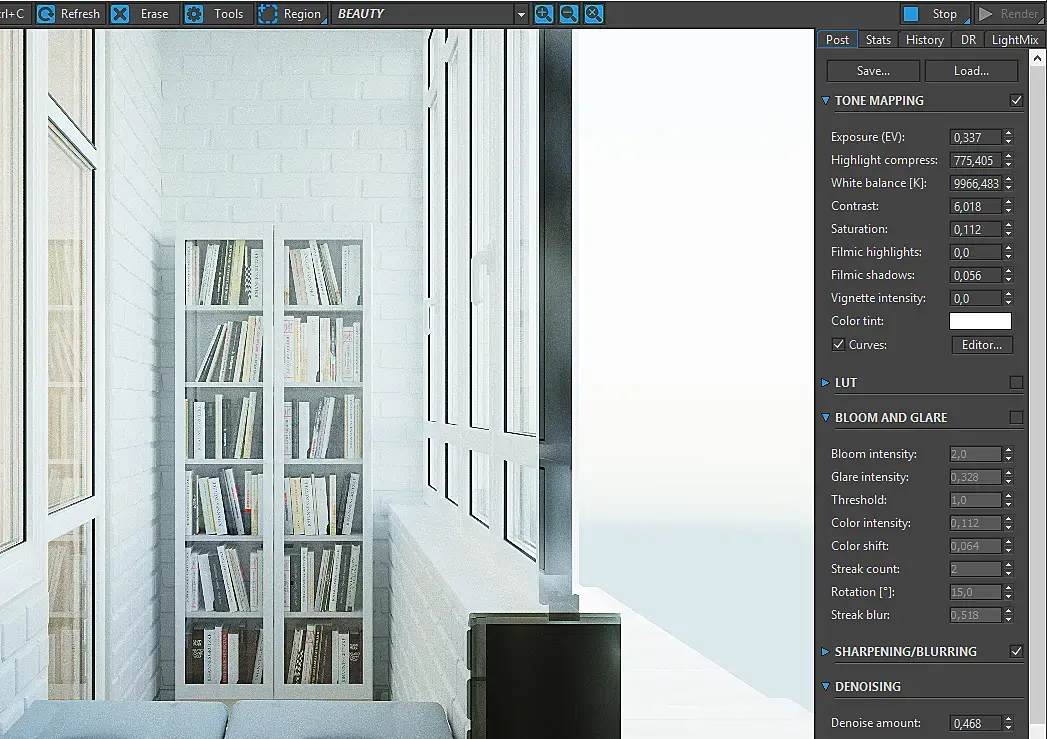Expand the LUT section
This screenshot has width=1047, height=739.
pos(825,383)
